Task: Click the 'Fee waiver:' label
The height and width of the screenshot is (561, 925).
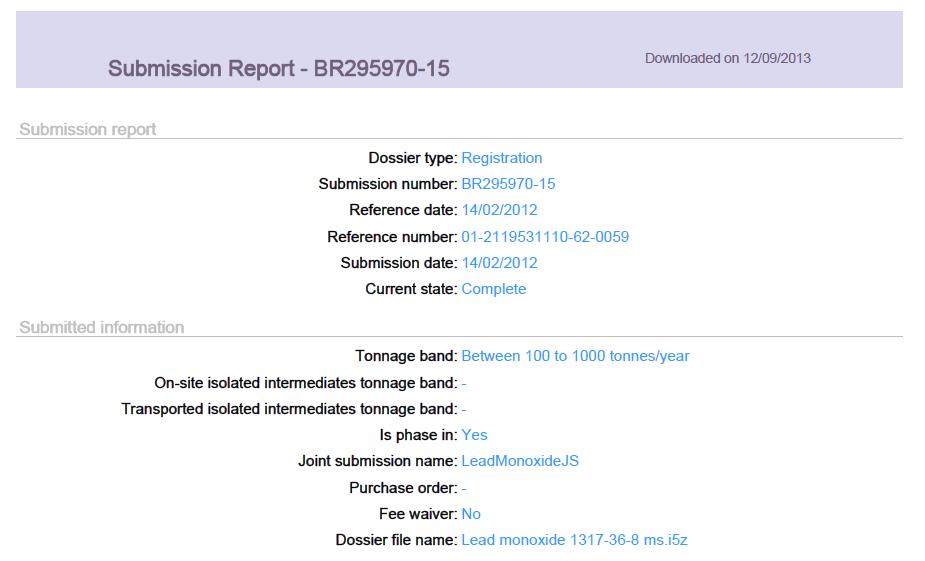Action: tap(418, 514)
